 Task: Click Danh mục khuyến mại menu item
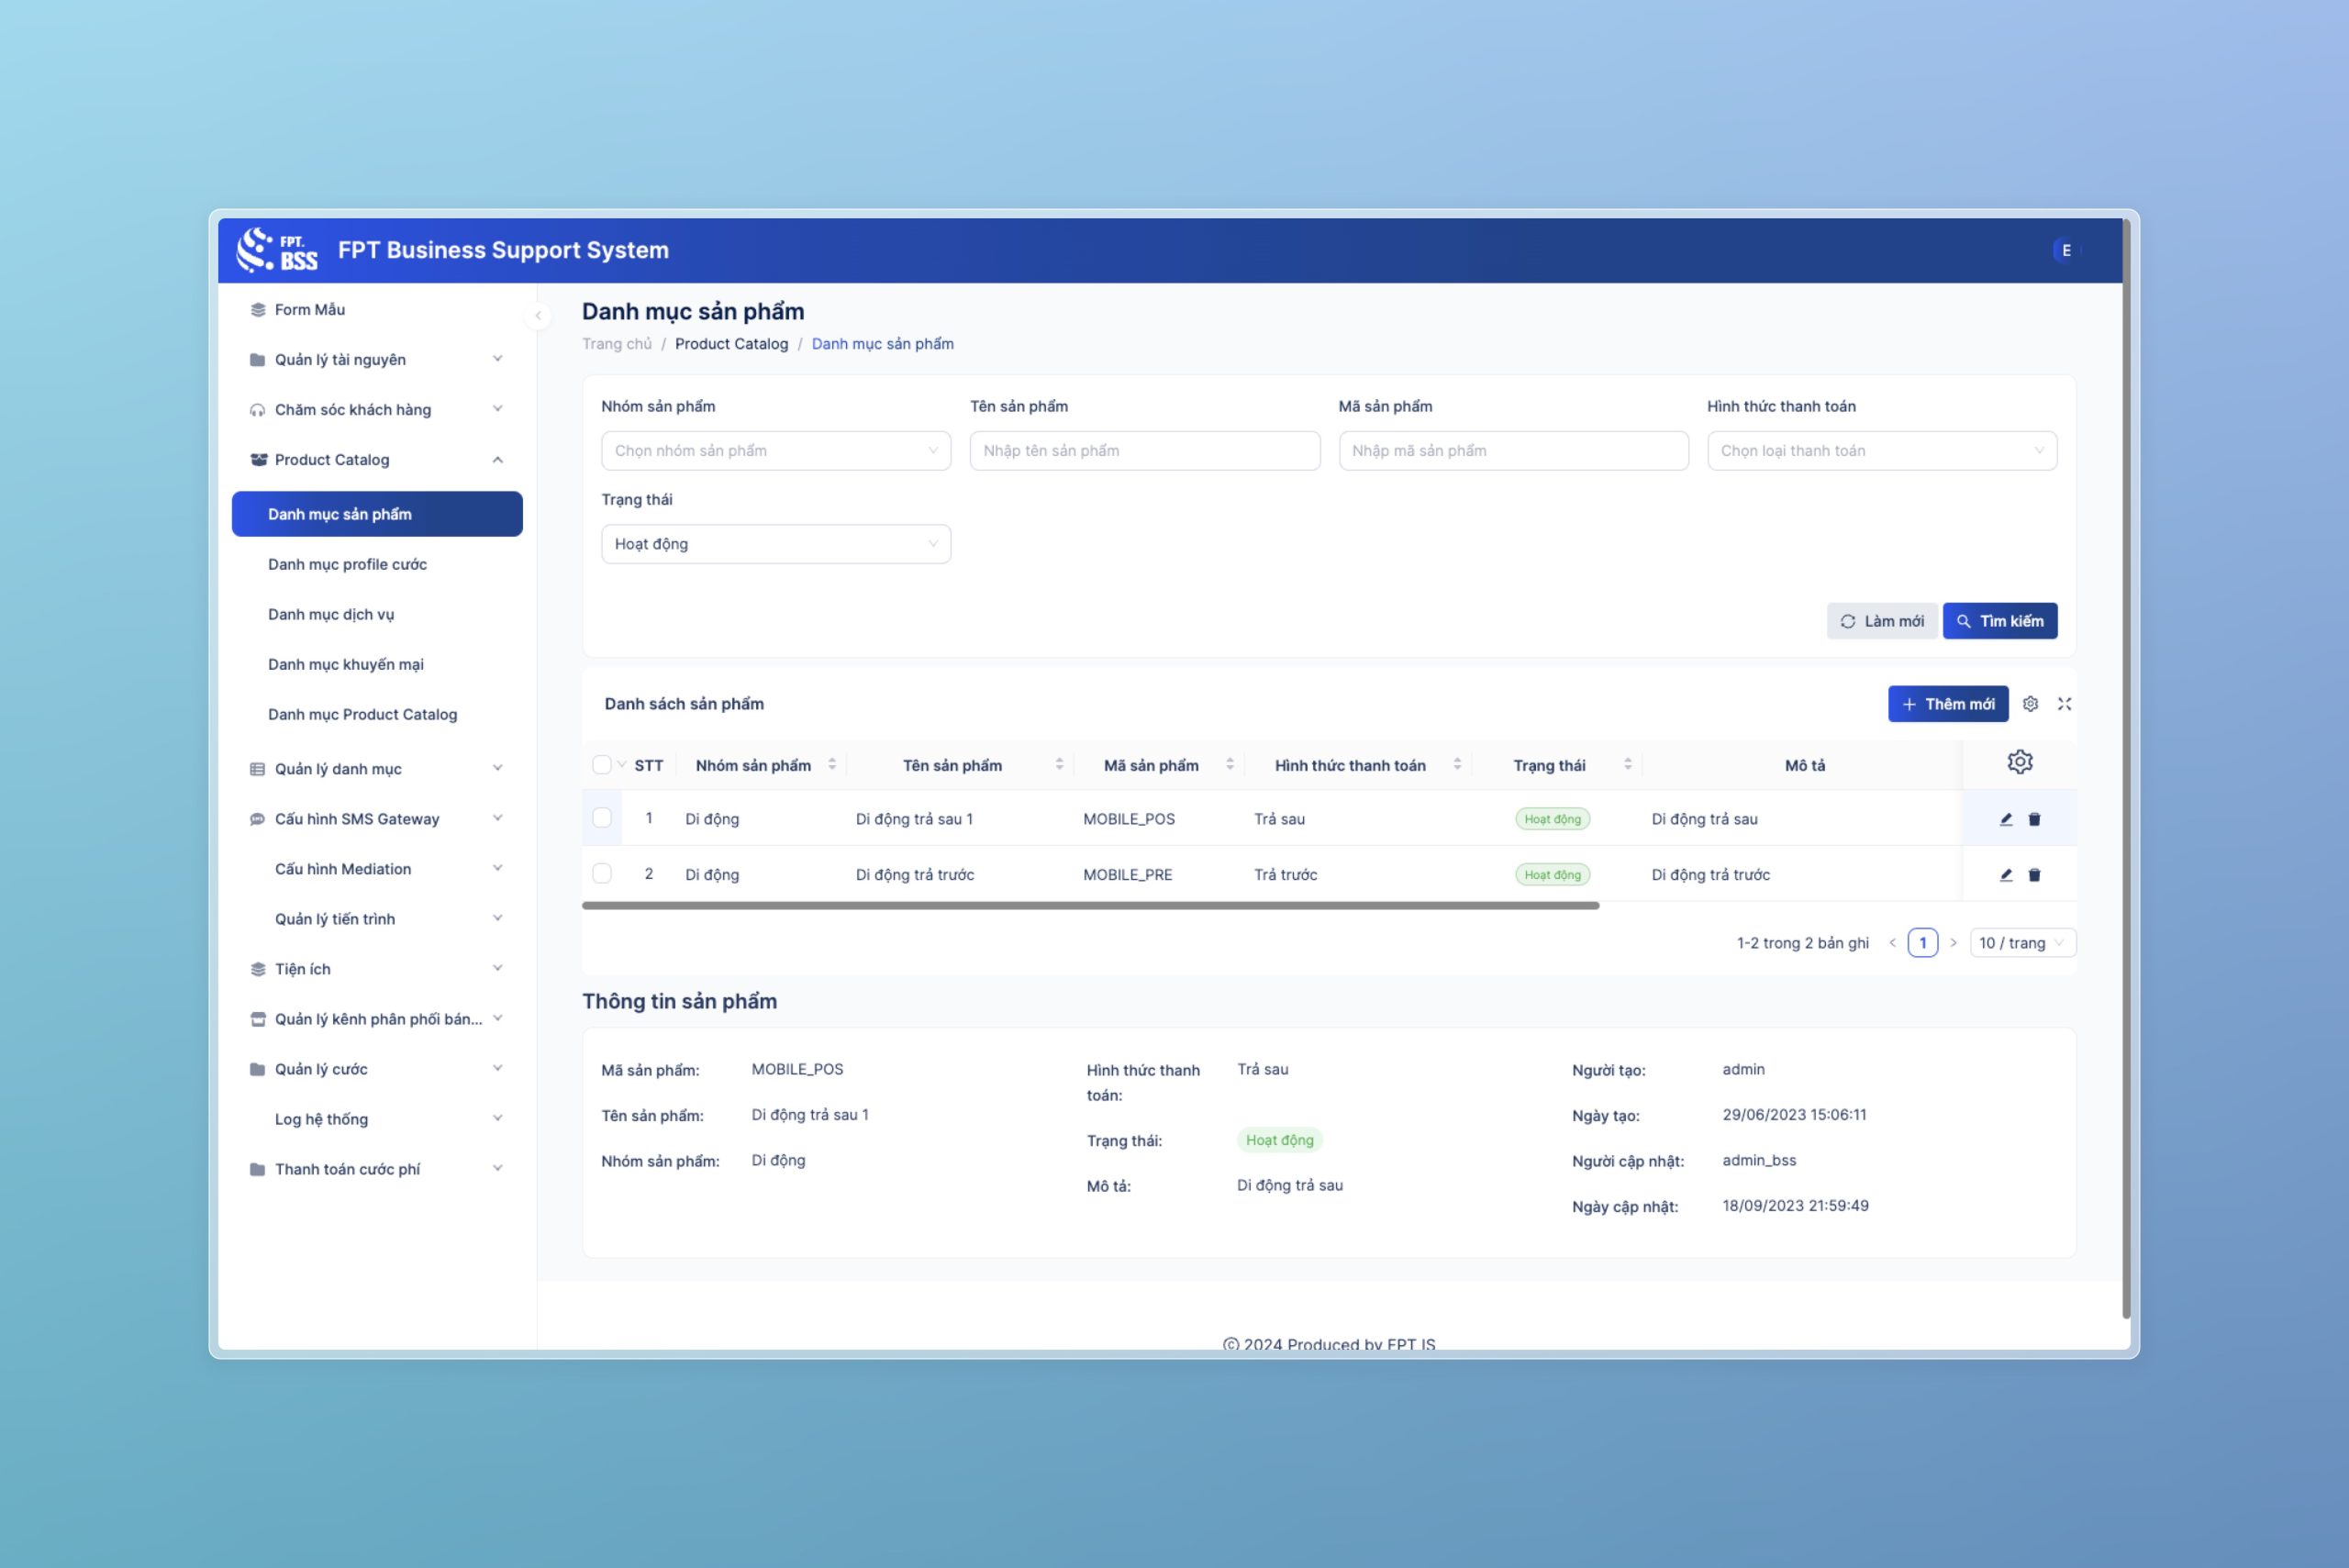click(x=347, y=663)
